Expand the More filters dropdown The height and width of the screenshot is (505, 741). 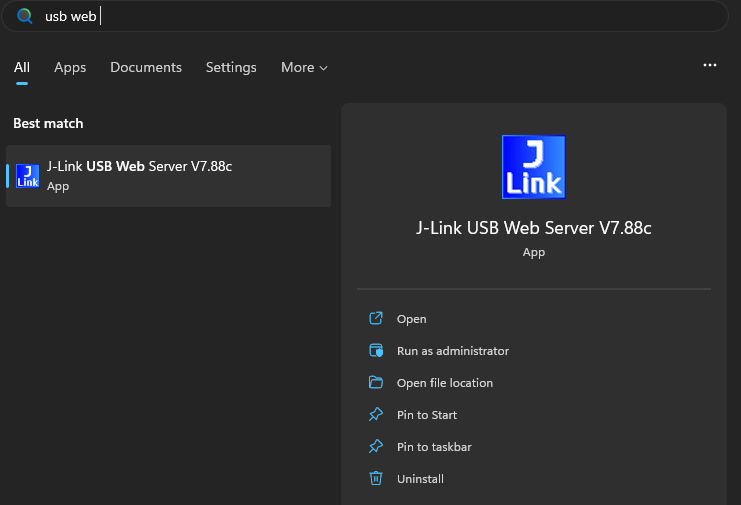click(304, 67)
